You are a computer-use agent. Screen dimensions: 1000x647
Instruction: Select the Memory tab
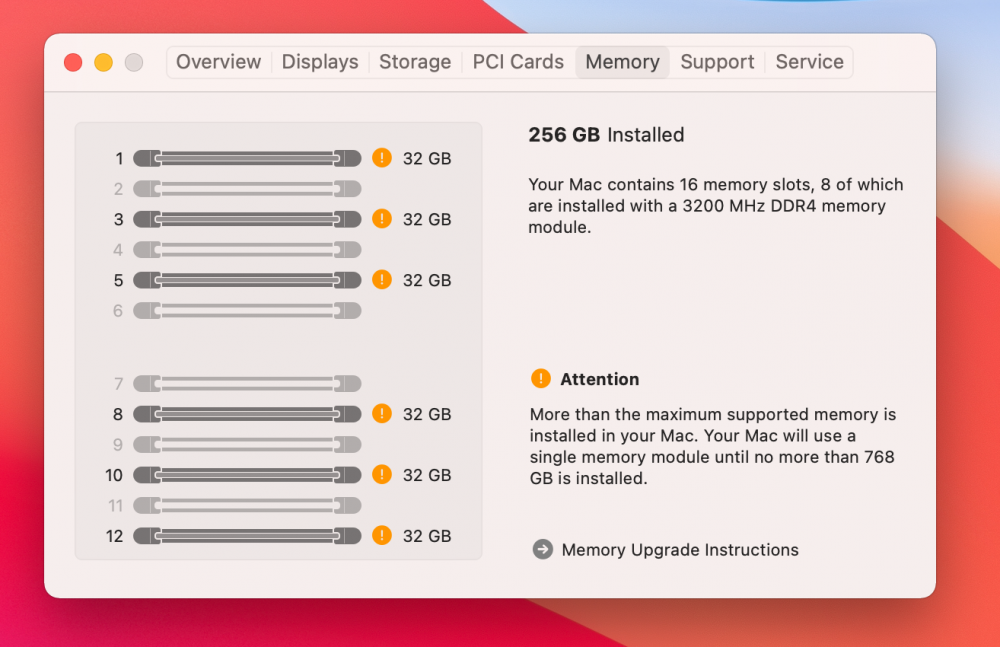click(x=622, y=62)
